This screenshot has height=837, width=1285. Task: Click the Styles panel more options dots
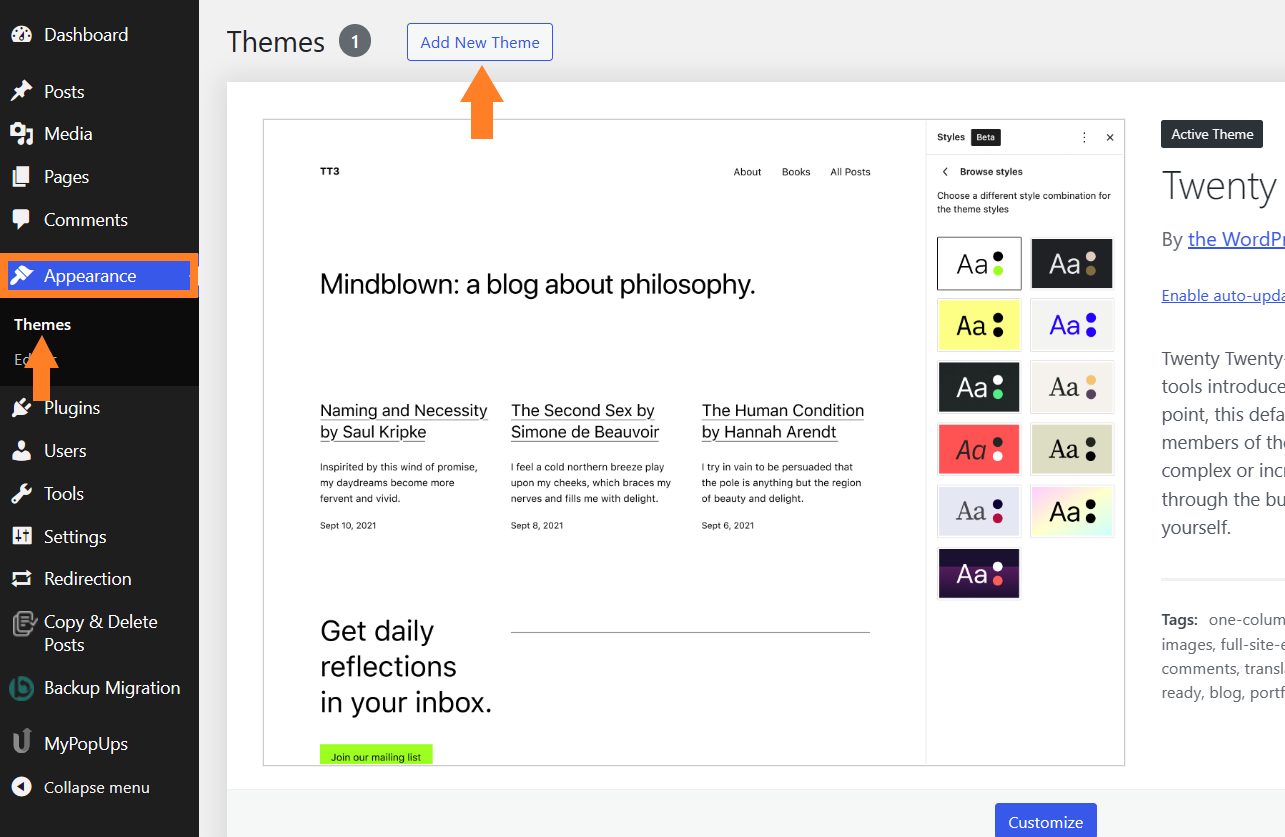[x=1084, y=137]
